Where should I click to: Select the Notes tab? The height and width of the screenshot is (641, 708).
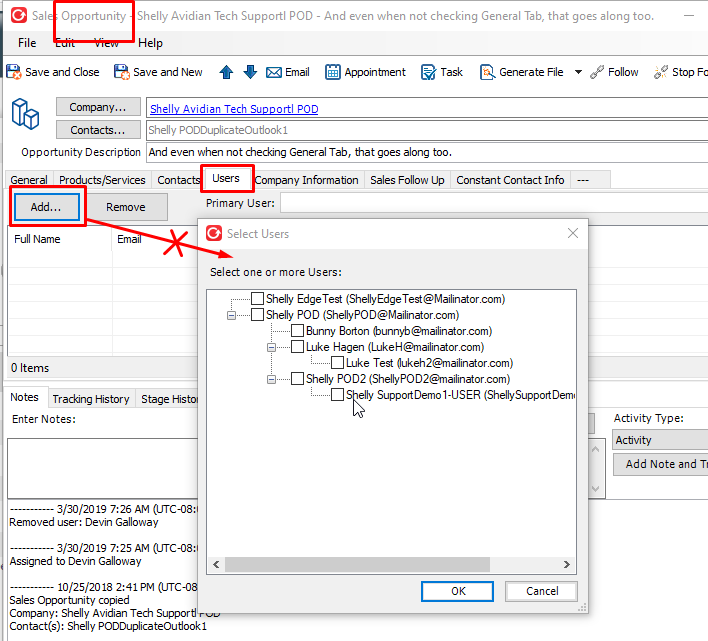[24, 397]
